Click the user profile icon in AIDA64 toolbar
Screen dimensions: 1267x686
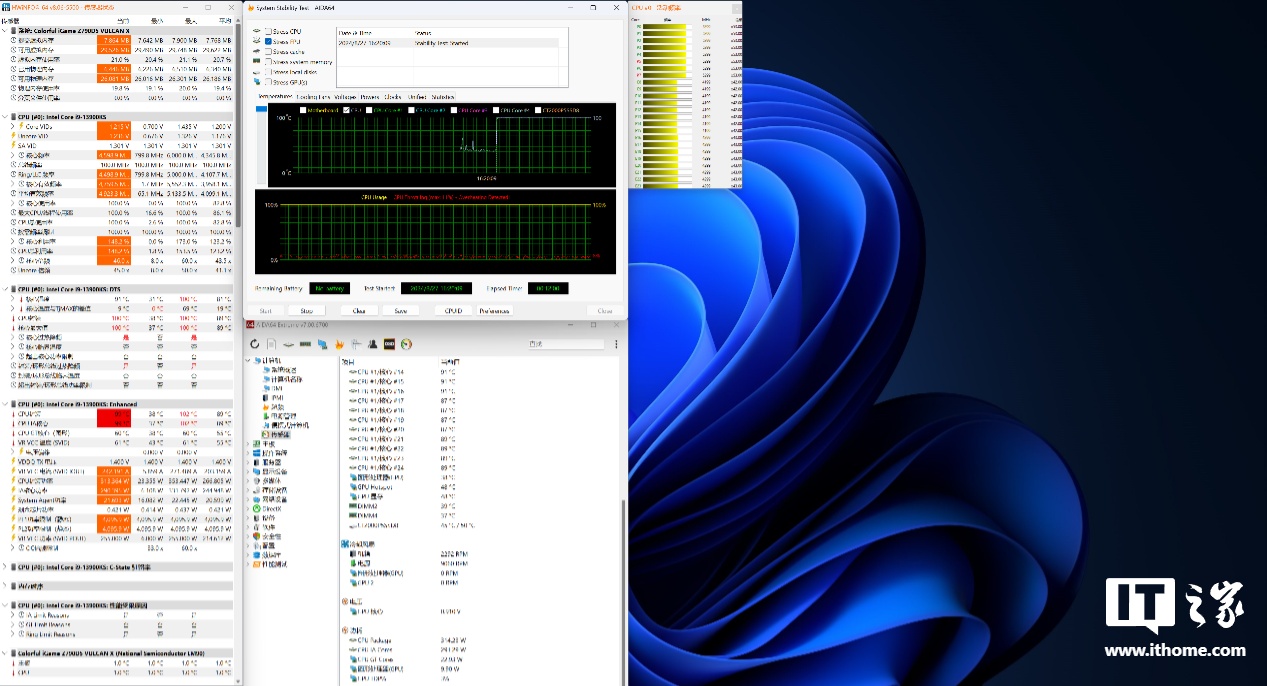(x=372, y=344)
